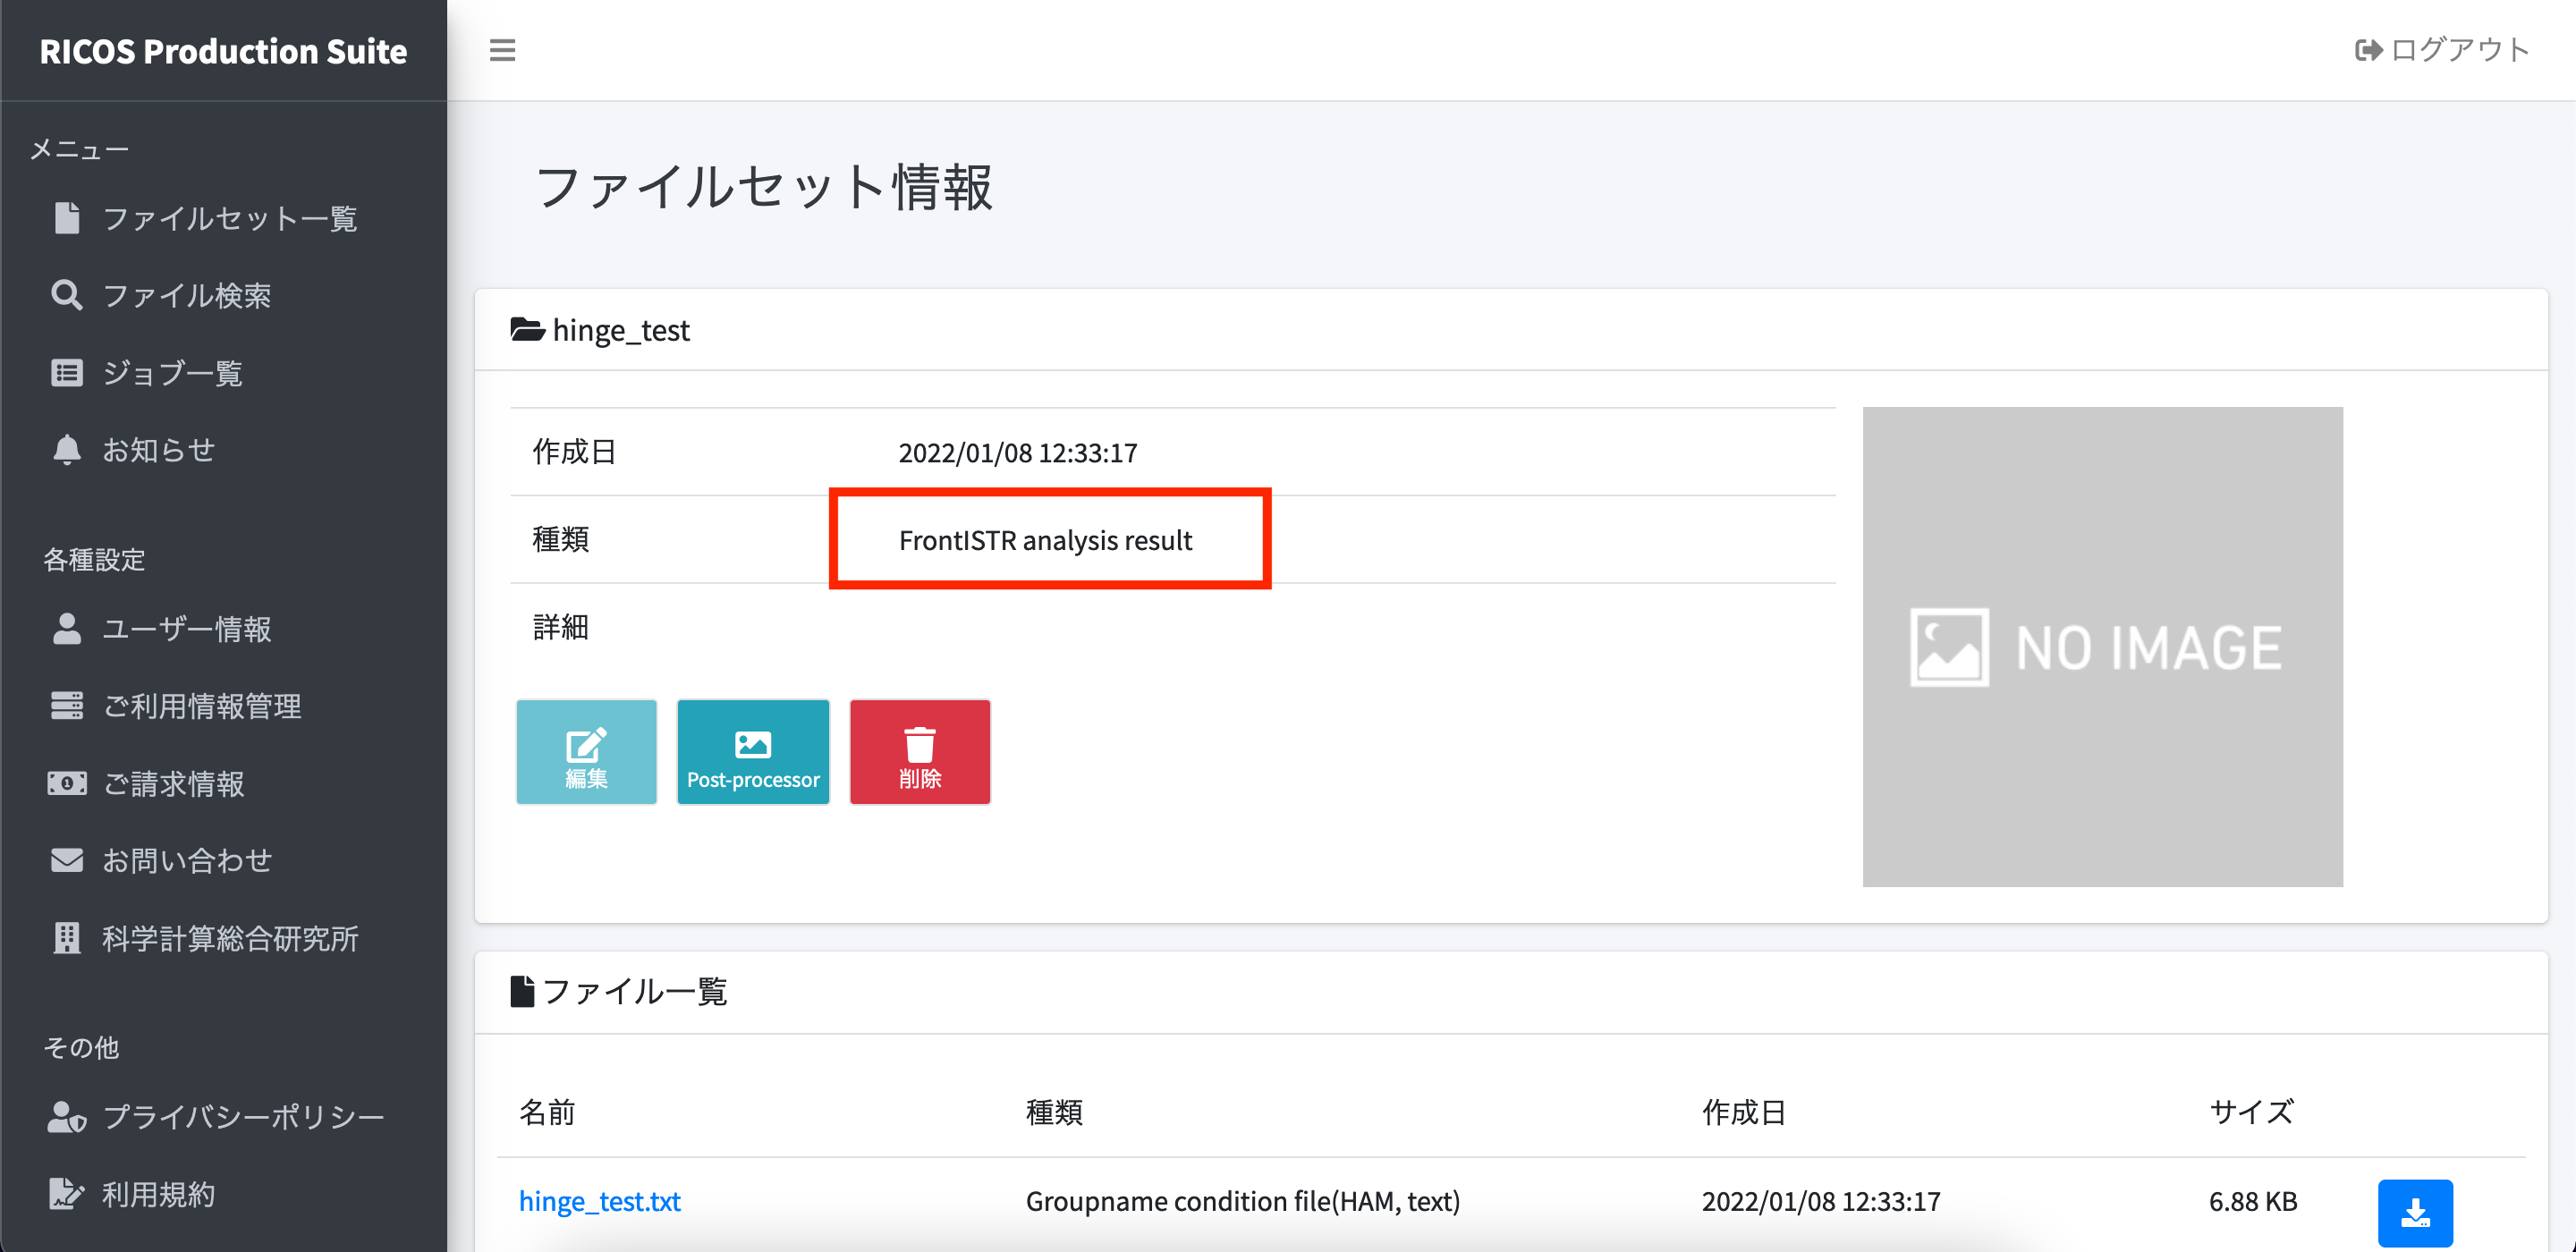Open ご請求情報 billing page
2576x1252 pixels.
pyautogui.click(x=173, y=783)
